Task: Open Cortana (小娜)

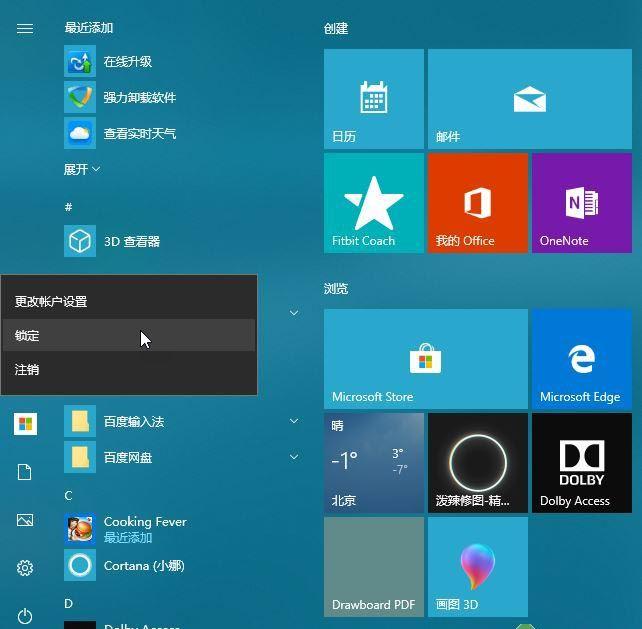Action: coord(124,566)
